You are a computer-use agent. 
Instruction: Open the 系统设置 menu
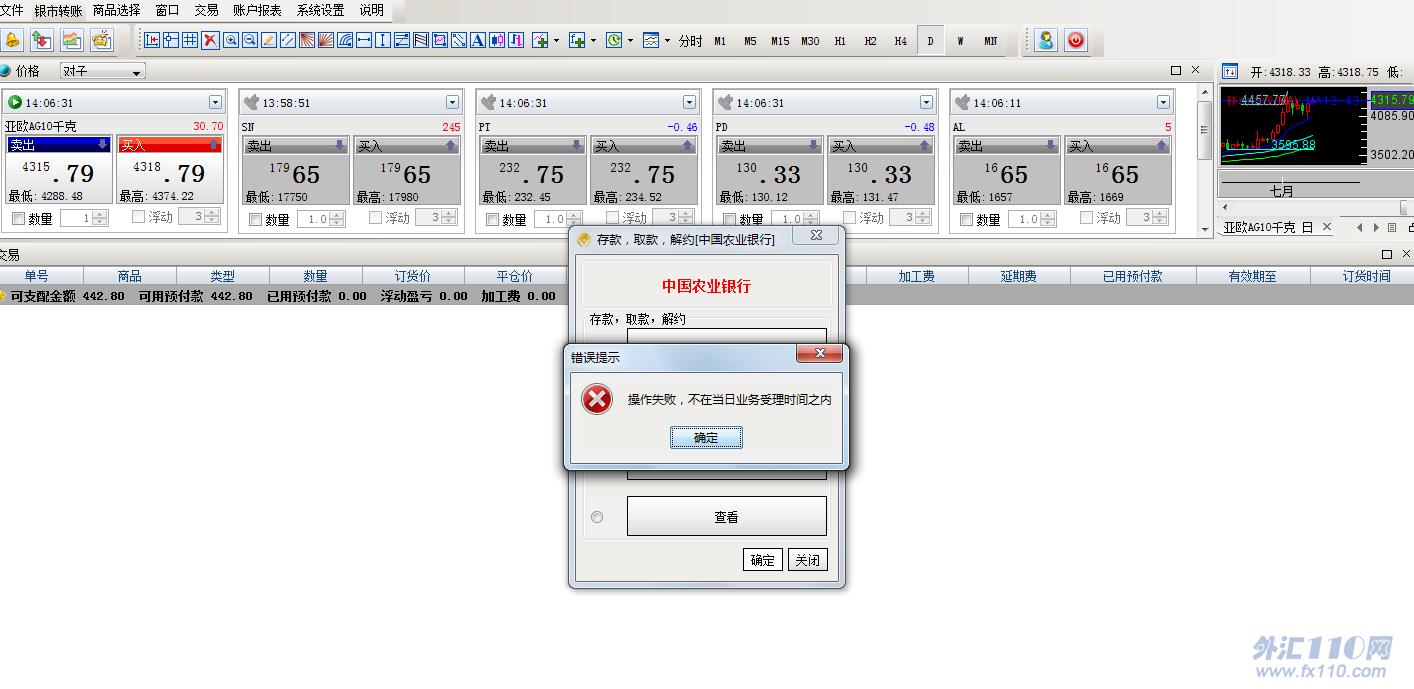[320, 10]
